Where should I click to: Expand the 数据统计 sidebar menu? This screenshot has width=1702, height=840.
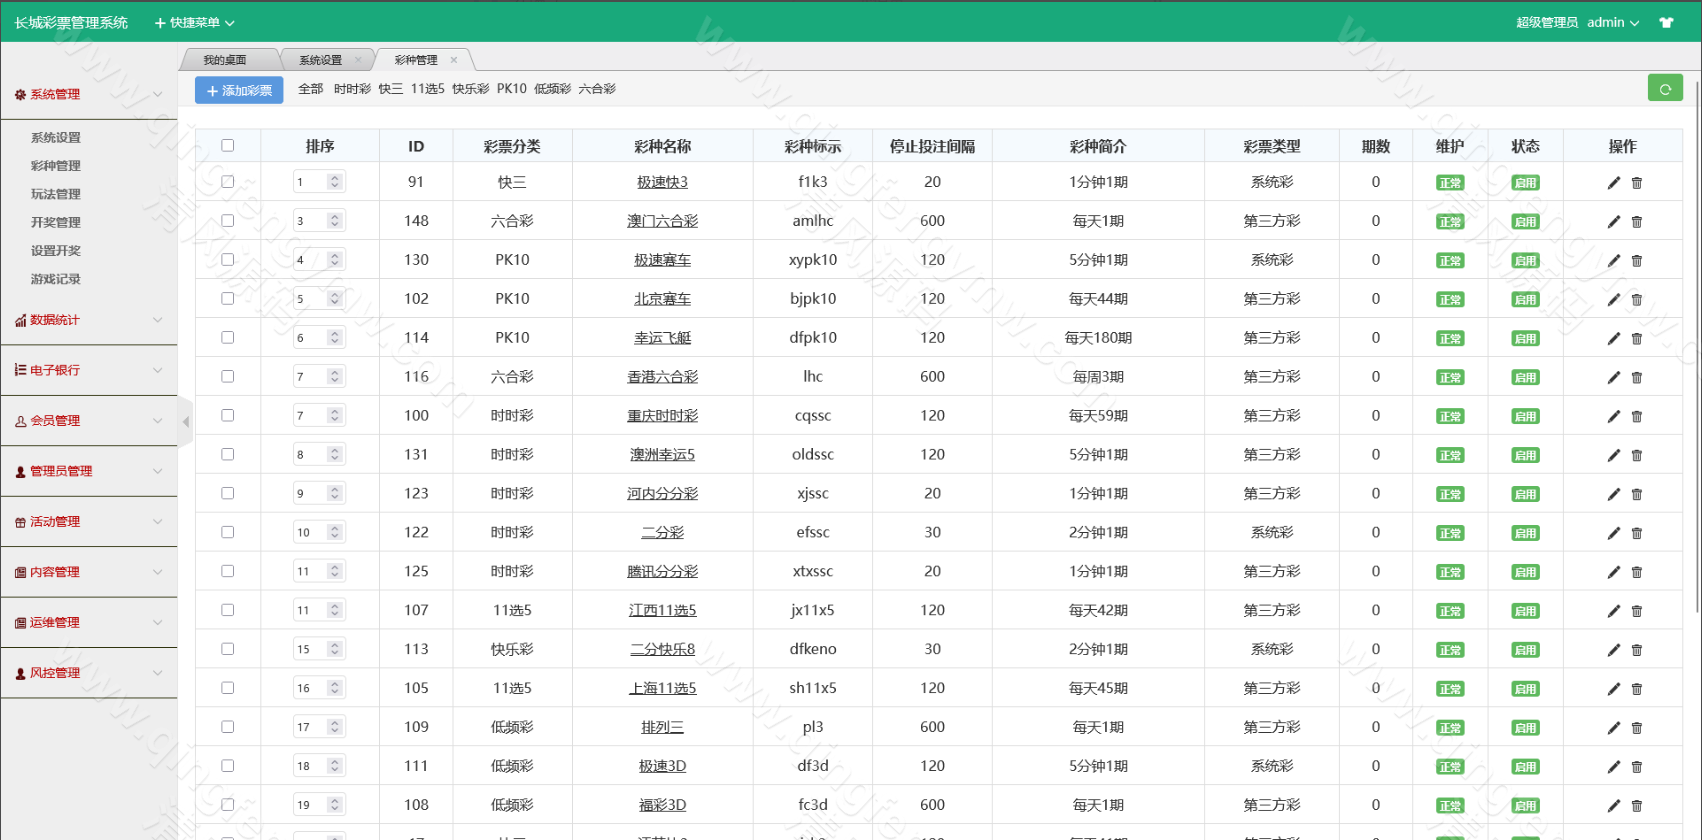click(x=88, y=320)
